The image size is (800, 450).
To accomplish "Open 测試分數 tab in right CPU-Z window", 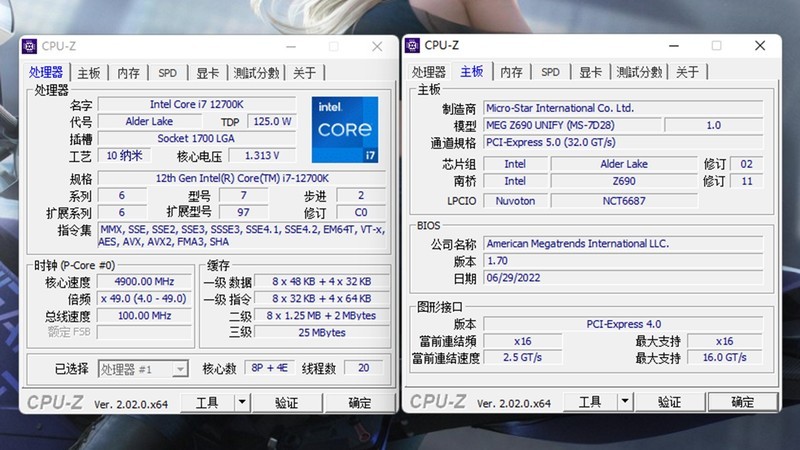I will 639,72.
